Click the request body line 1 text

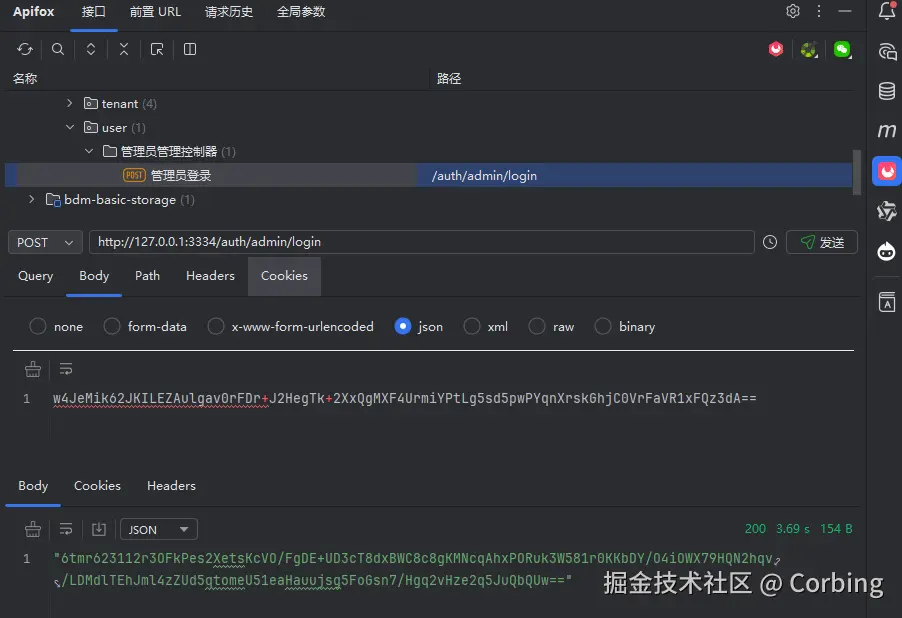404,398
